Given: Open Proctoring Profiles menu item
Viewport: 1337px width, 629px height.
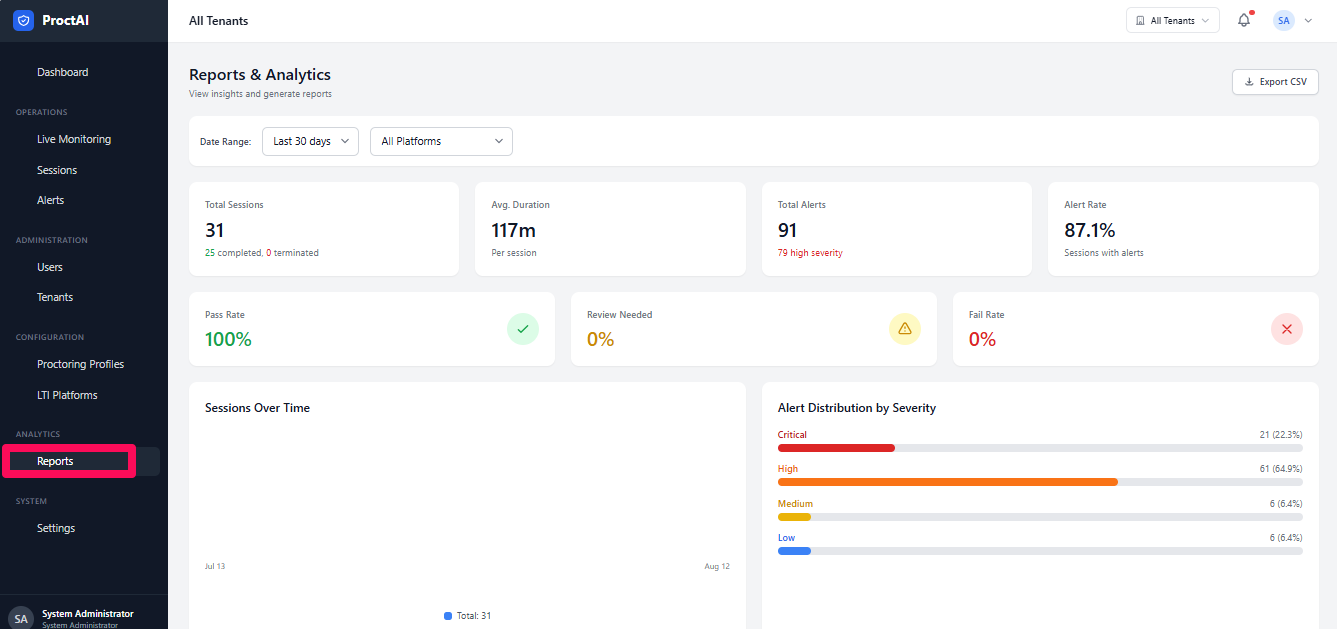Looking at the screenshot, I should click(x=80, y=364).
